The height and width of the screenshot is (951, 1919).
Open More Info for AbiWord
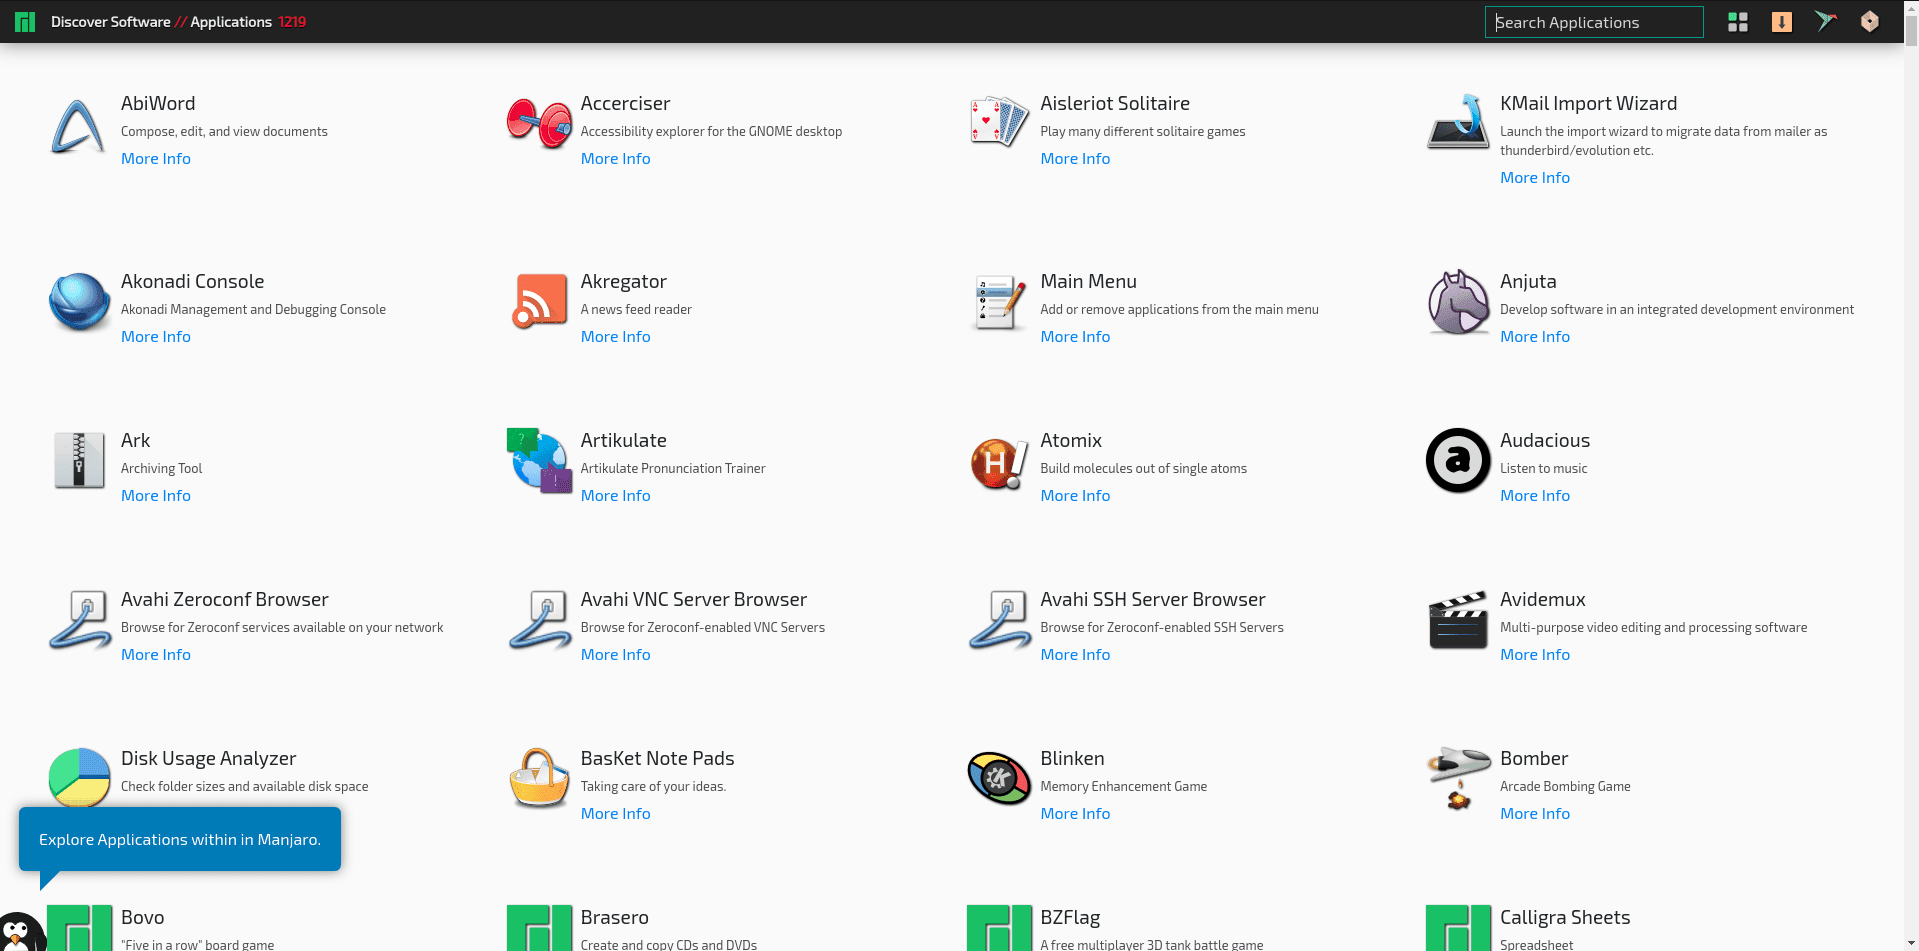(156, 158)
